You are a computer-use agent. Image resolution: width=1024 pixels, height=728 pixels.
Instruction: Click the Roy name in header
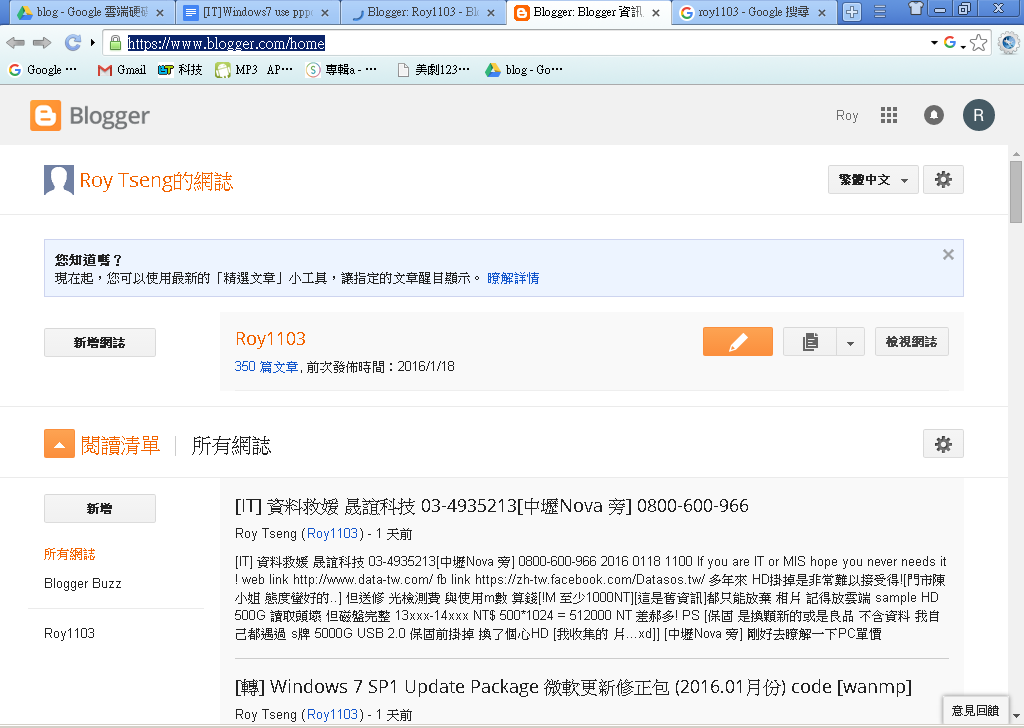(847, 116)
